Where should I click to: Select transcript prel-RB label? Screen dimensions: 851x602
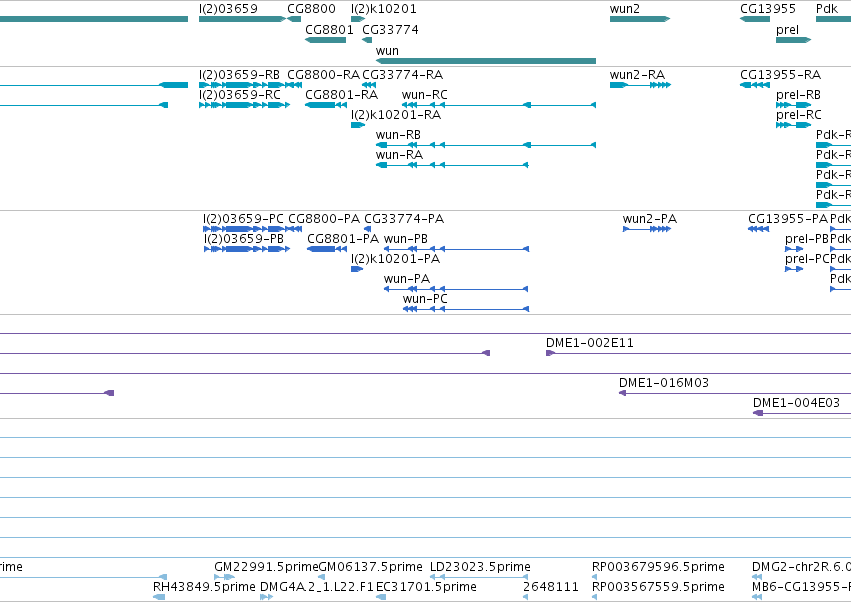point(798,95)
